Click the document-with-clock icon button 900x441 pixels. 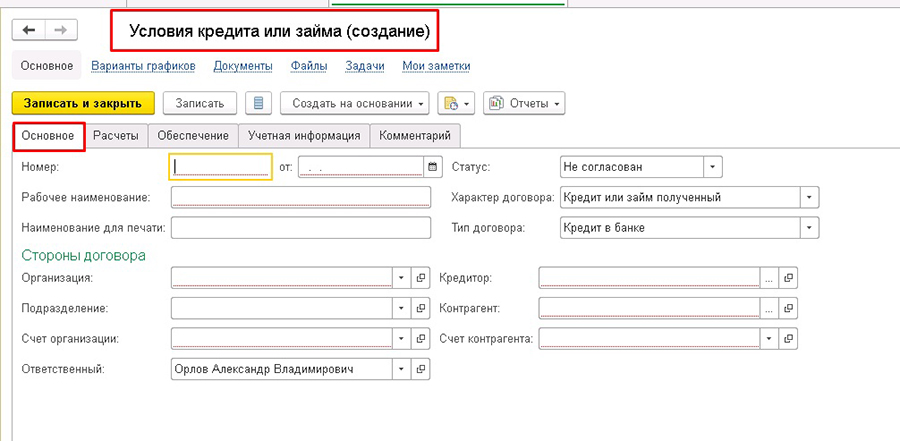click(456, 103)
